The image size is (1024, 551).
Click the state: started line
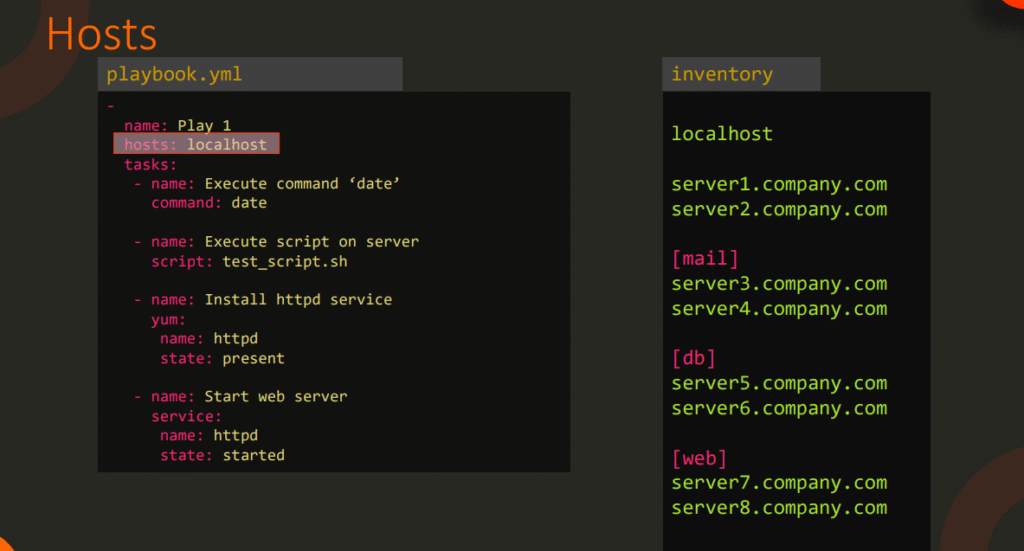click(x=222, y=455)
